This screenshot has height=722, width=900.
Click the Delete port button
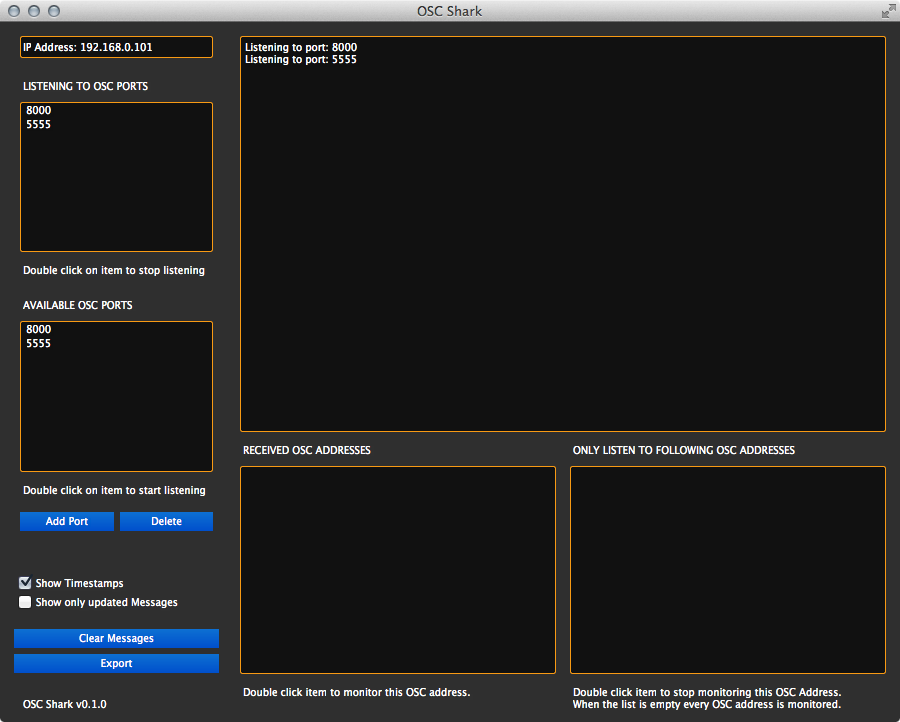(x=166, y=521)
